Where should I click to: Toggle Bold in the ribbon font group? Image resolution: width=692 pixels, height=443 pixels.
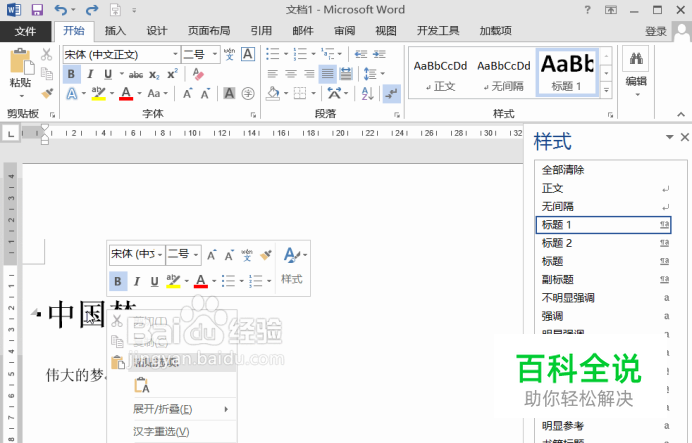tap(71, 74)
